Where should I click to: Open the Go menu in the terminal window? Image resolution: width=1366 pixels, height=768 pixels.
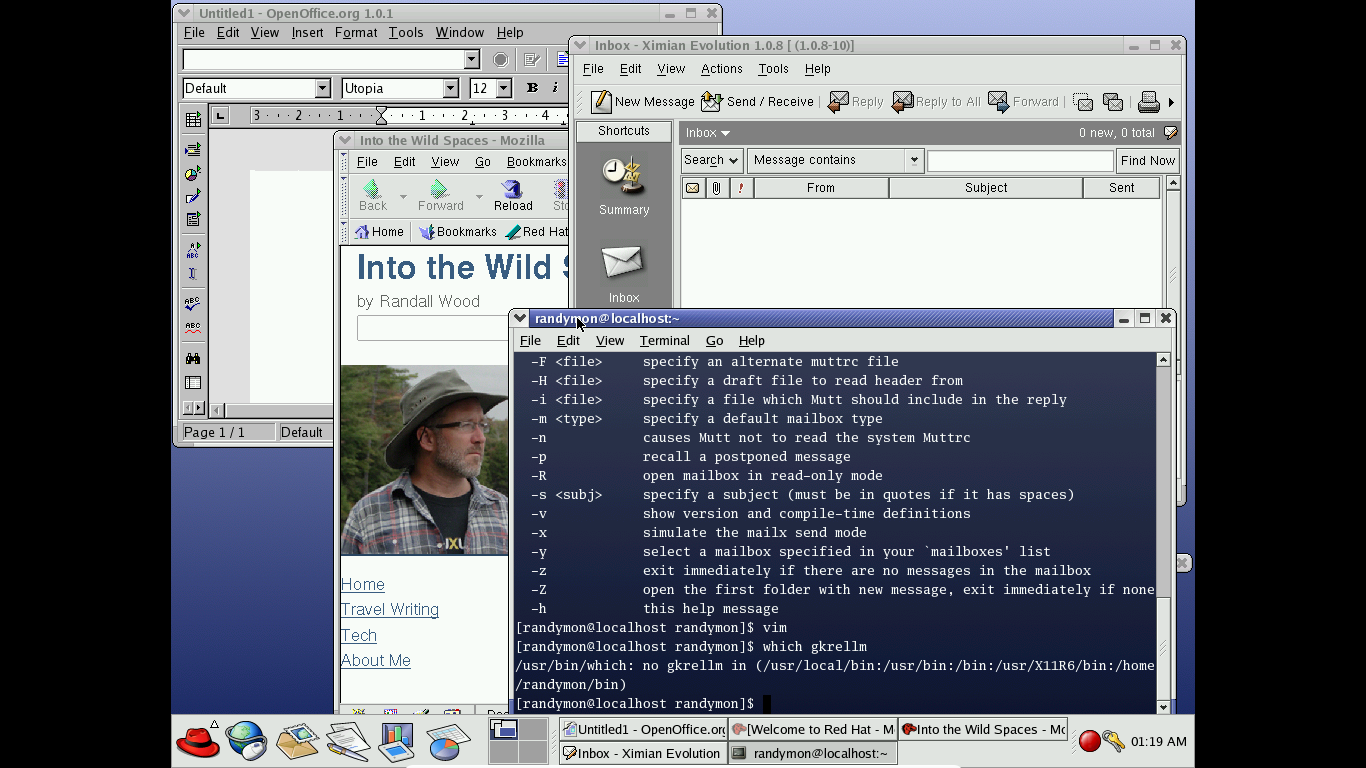pos(714,341)
